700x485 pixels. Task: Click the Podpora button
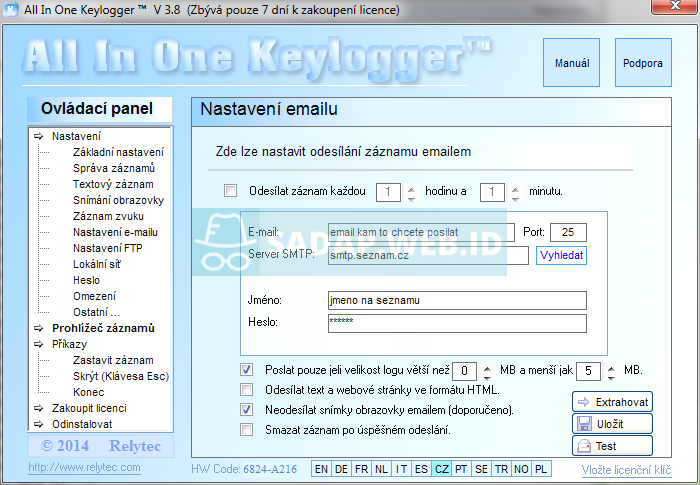(x=643, y=63)
